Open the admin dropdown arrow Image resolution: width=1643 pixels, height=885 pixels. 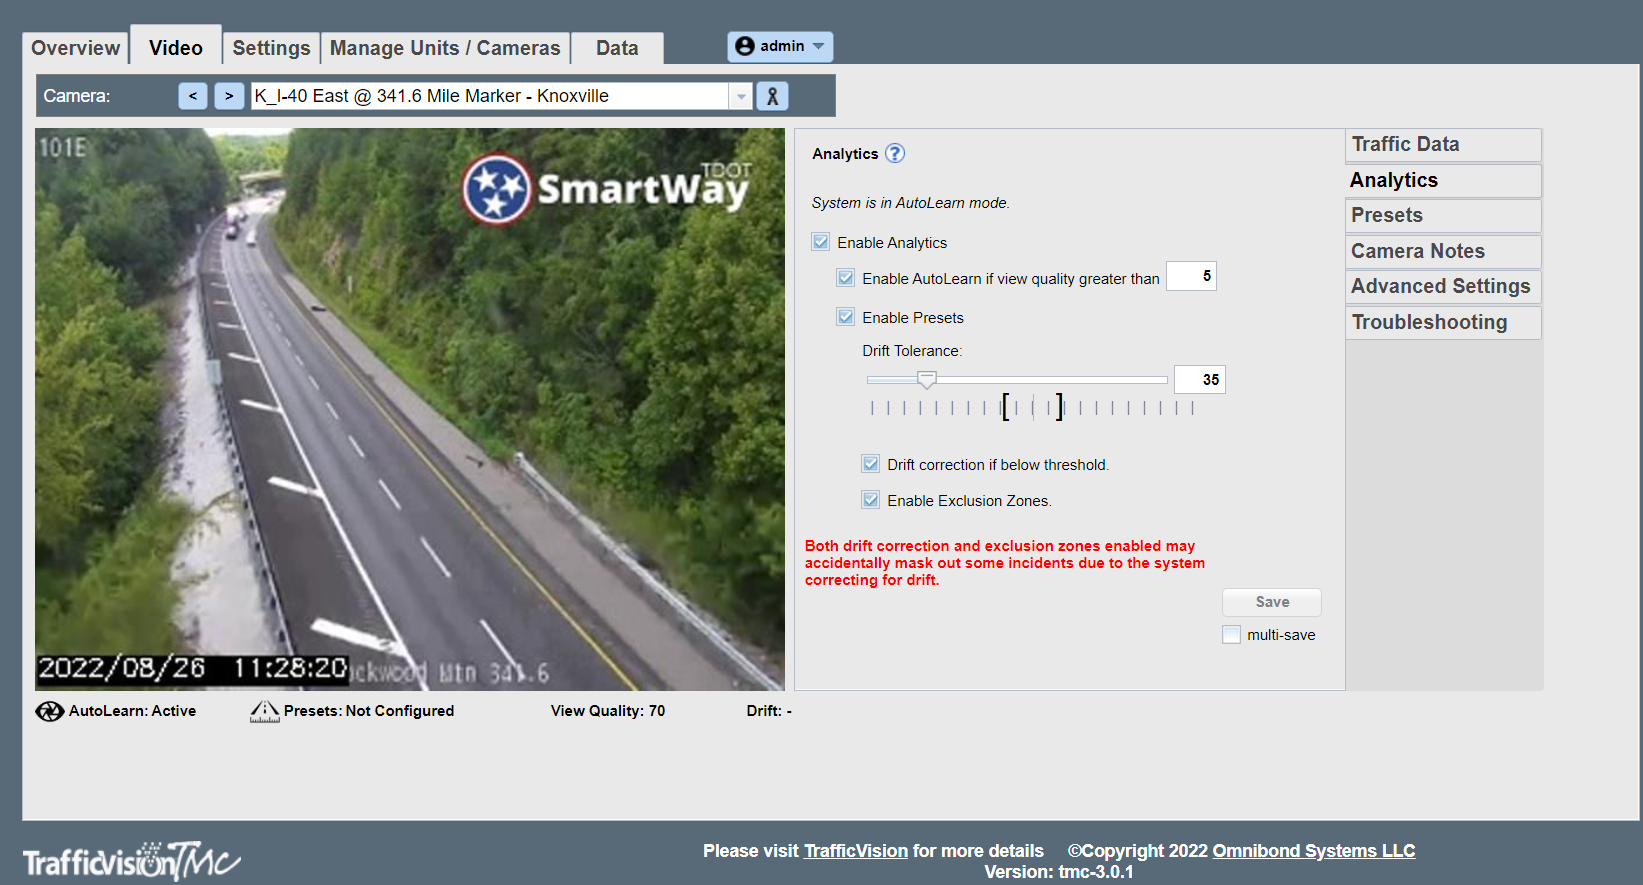coord(819,46)
